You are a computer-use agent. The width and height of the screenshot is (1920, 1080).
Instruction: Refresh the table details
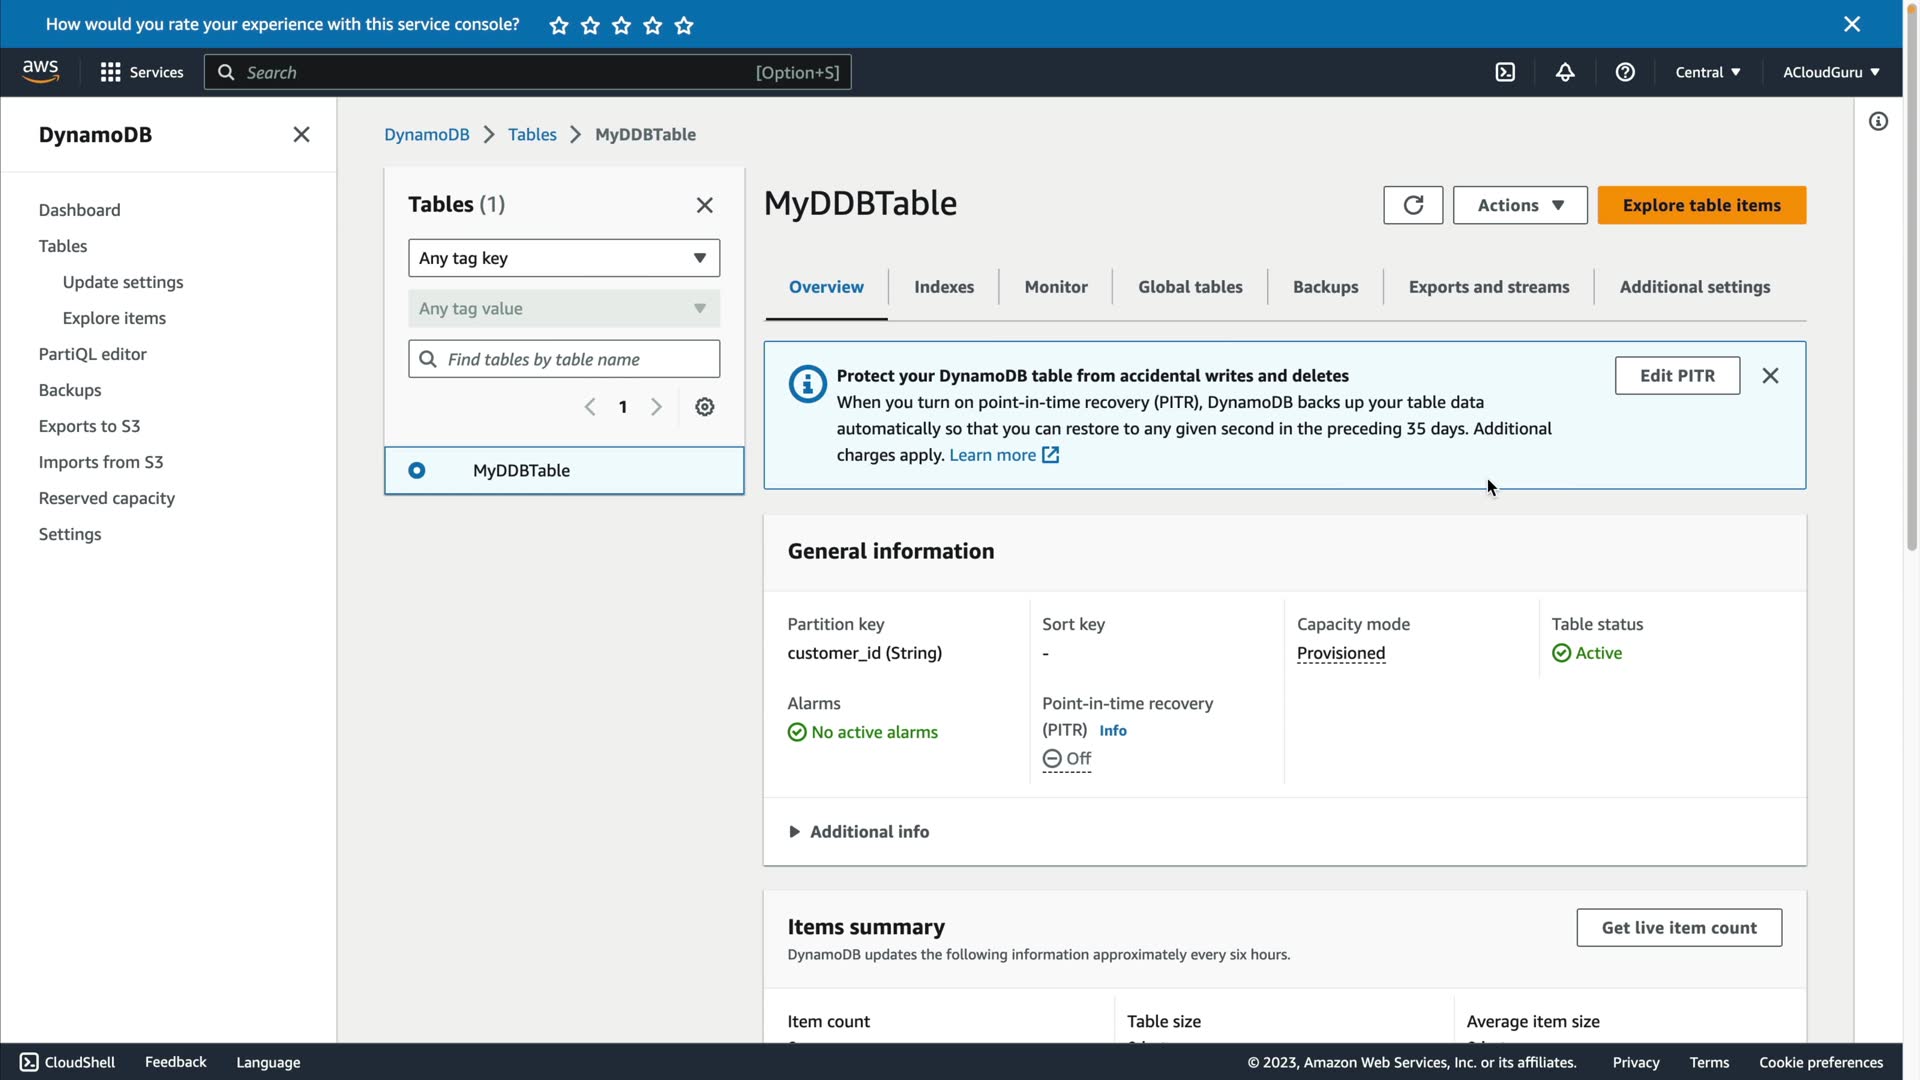tap(1413, 205)
